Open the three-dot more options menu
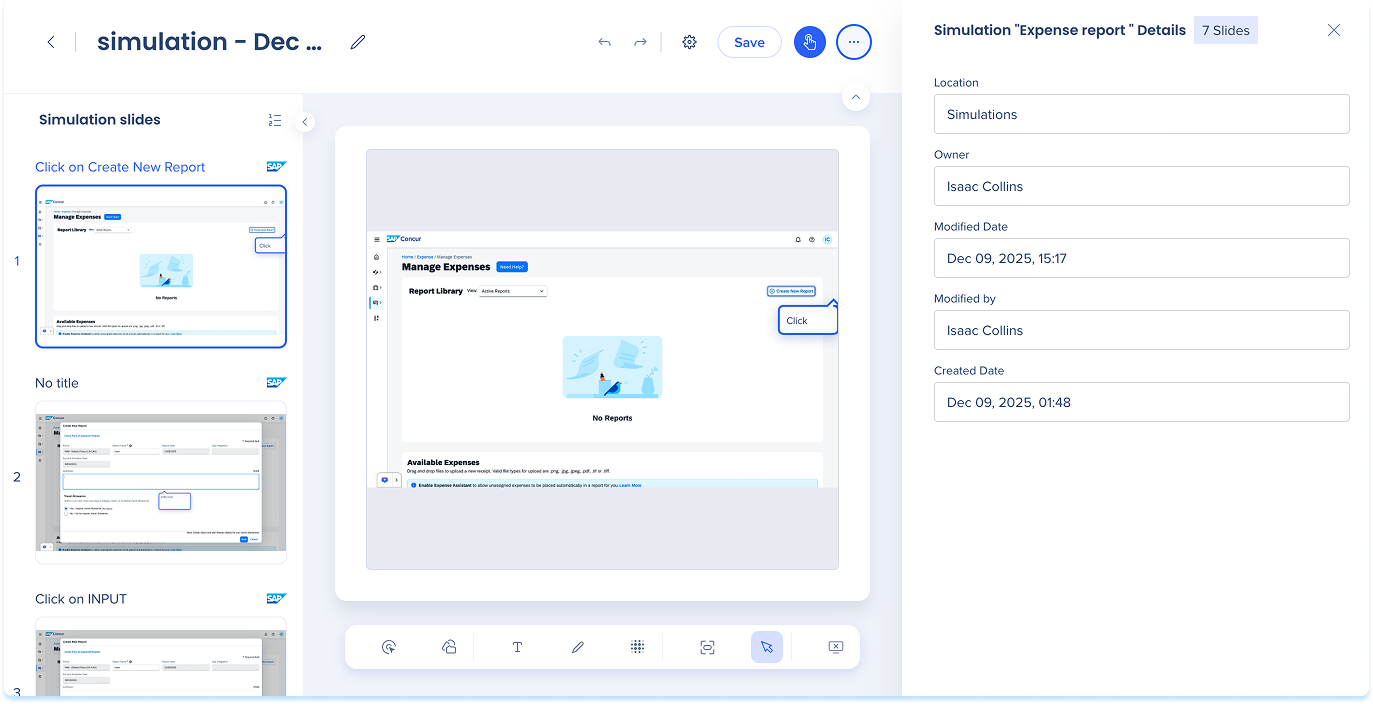This screenshot has width=1373, height=704. pos(853,42)
